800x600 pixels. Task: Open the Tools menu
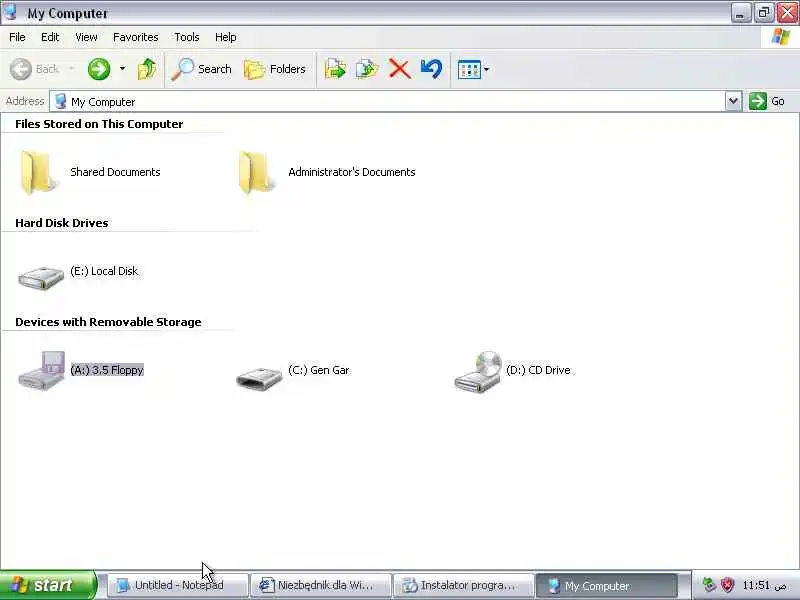(x=187, y=37)
